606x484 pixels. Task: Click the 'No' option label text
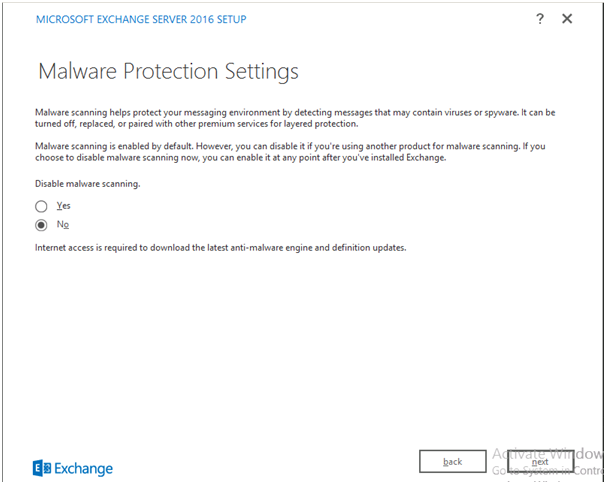[x=63, y=224]
